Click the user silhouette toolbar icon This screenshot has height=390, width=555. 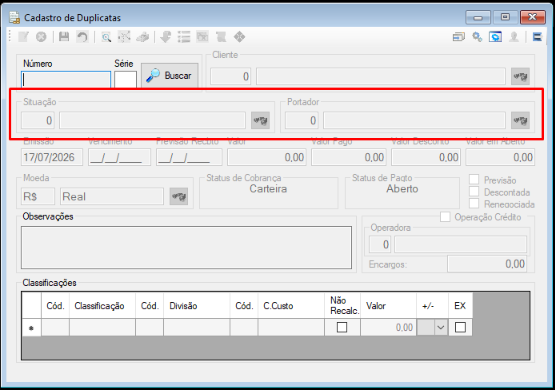point(514,37)
